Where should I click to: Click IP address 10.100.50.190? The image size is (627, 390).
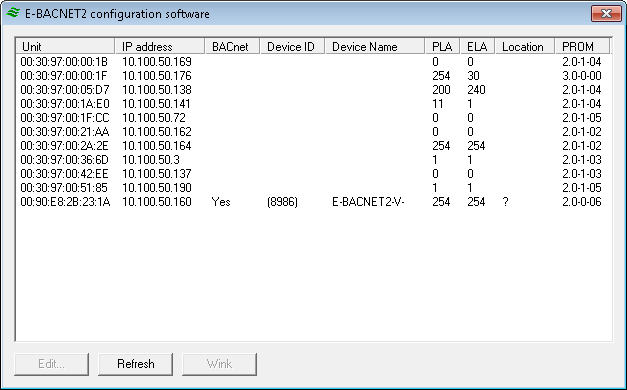coord(157,188)
